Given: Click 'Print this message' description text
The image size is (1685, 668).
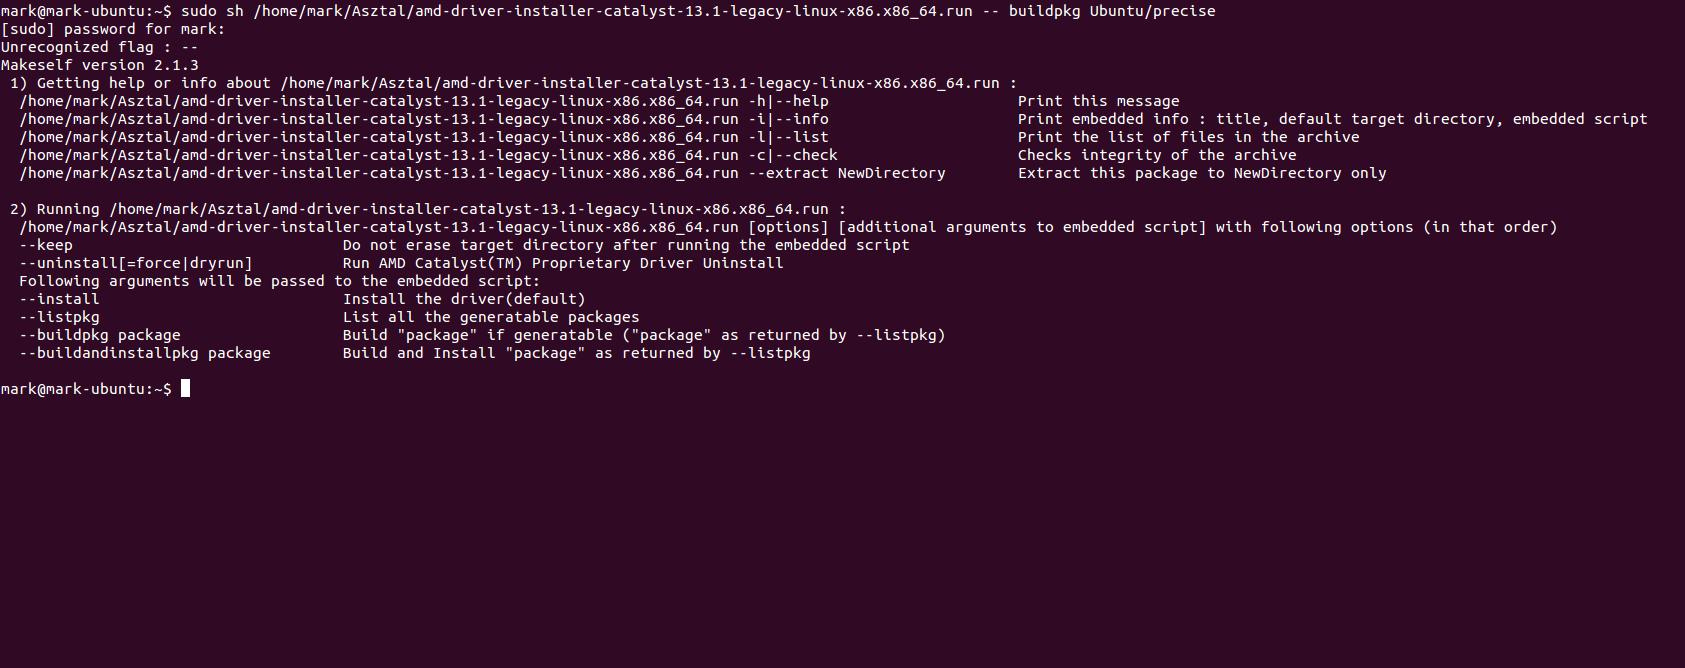Looking at the screenshot, I should 1099,101.
